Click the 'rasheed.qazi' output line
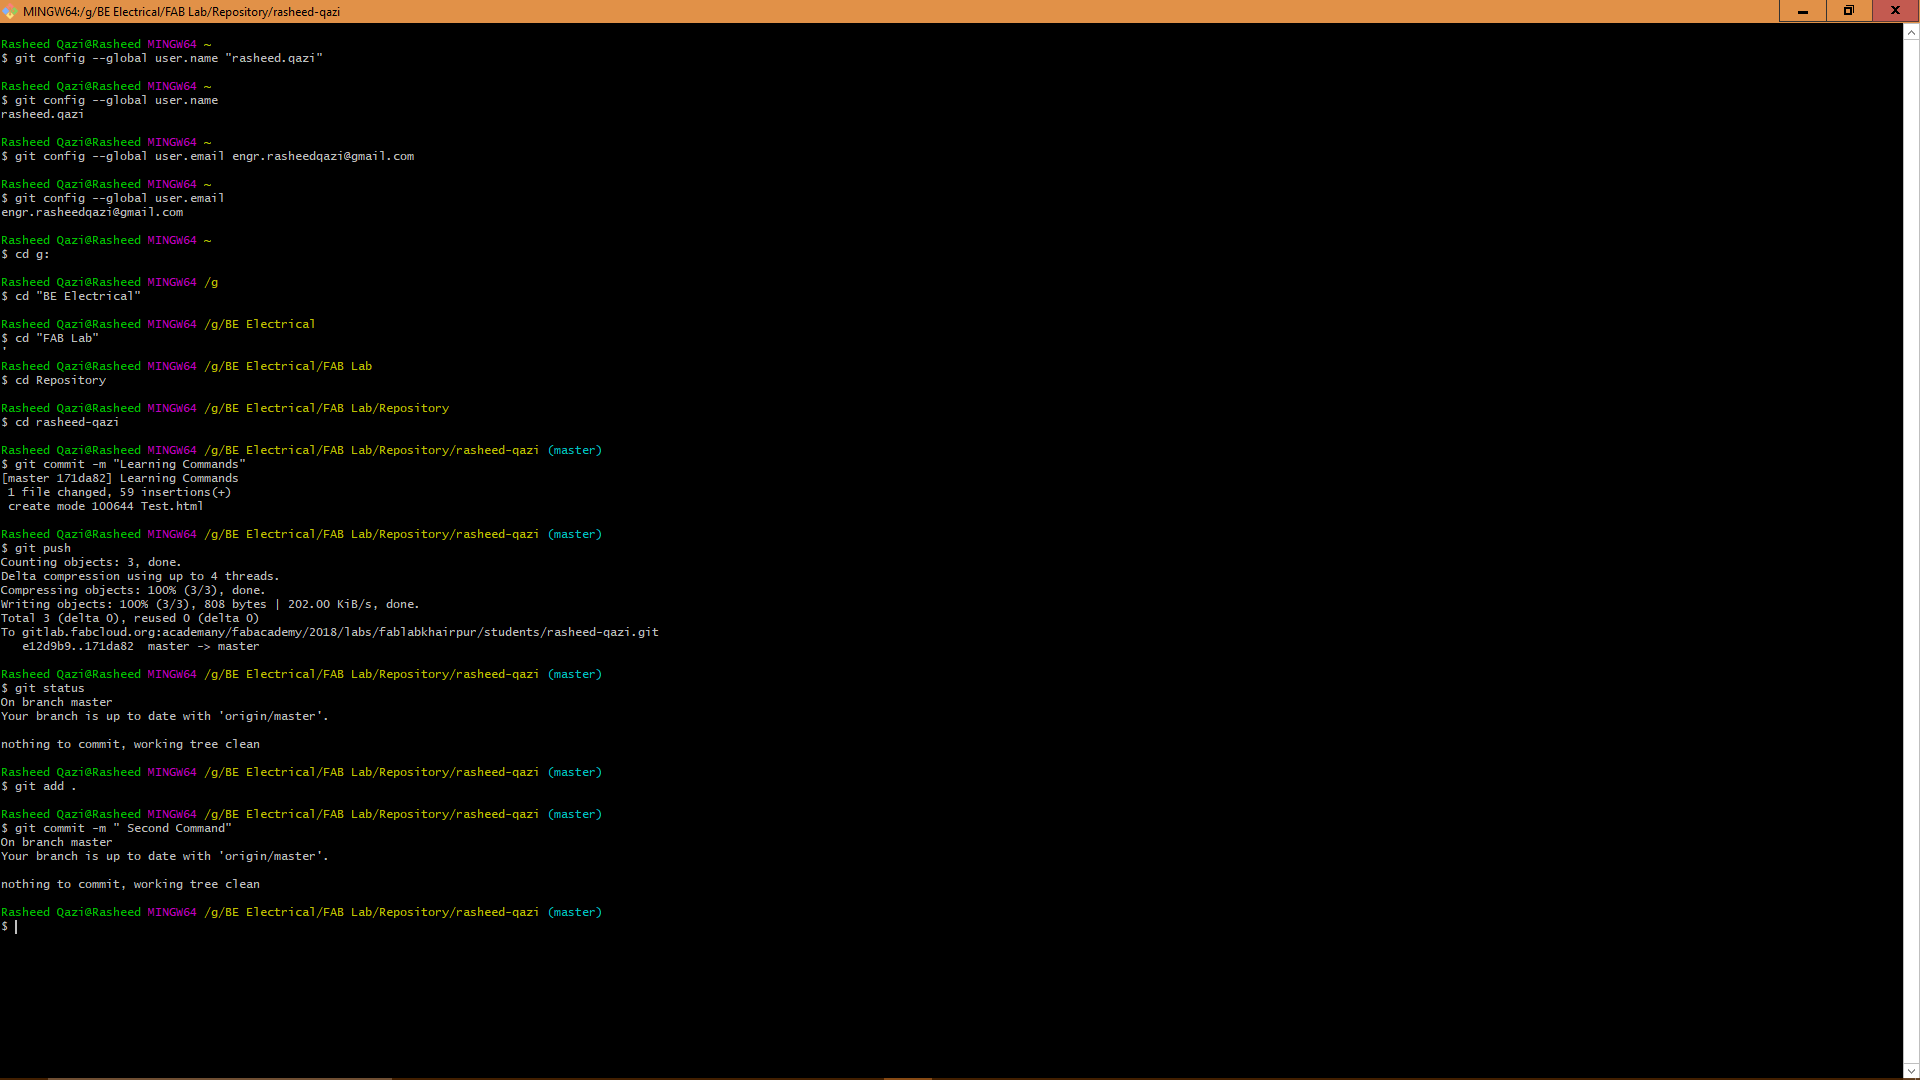 (x=42, y=114)
